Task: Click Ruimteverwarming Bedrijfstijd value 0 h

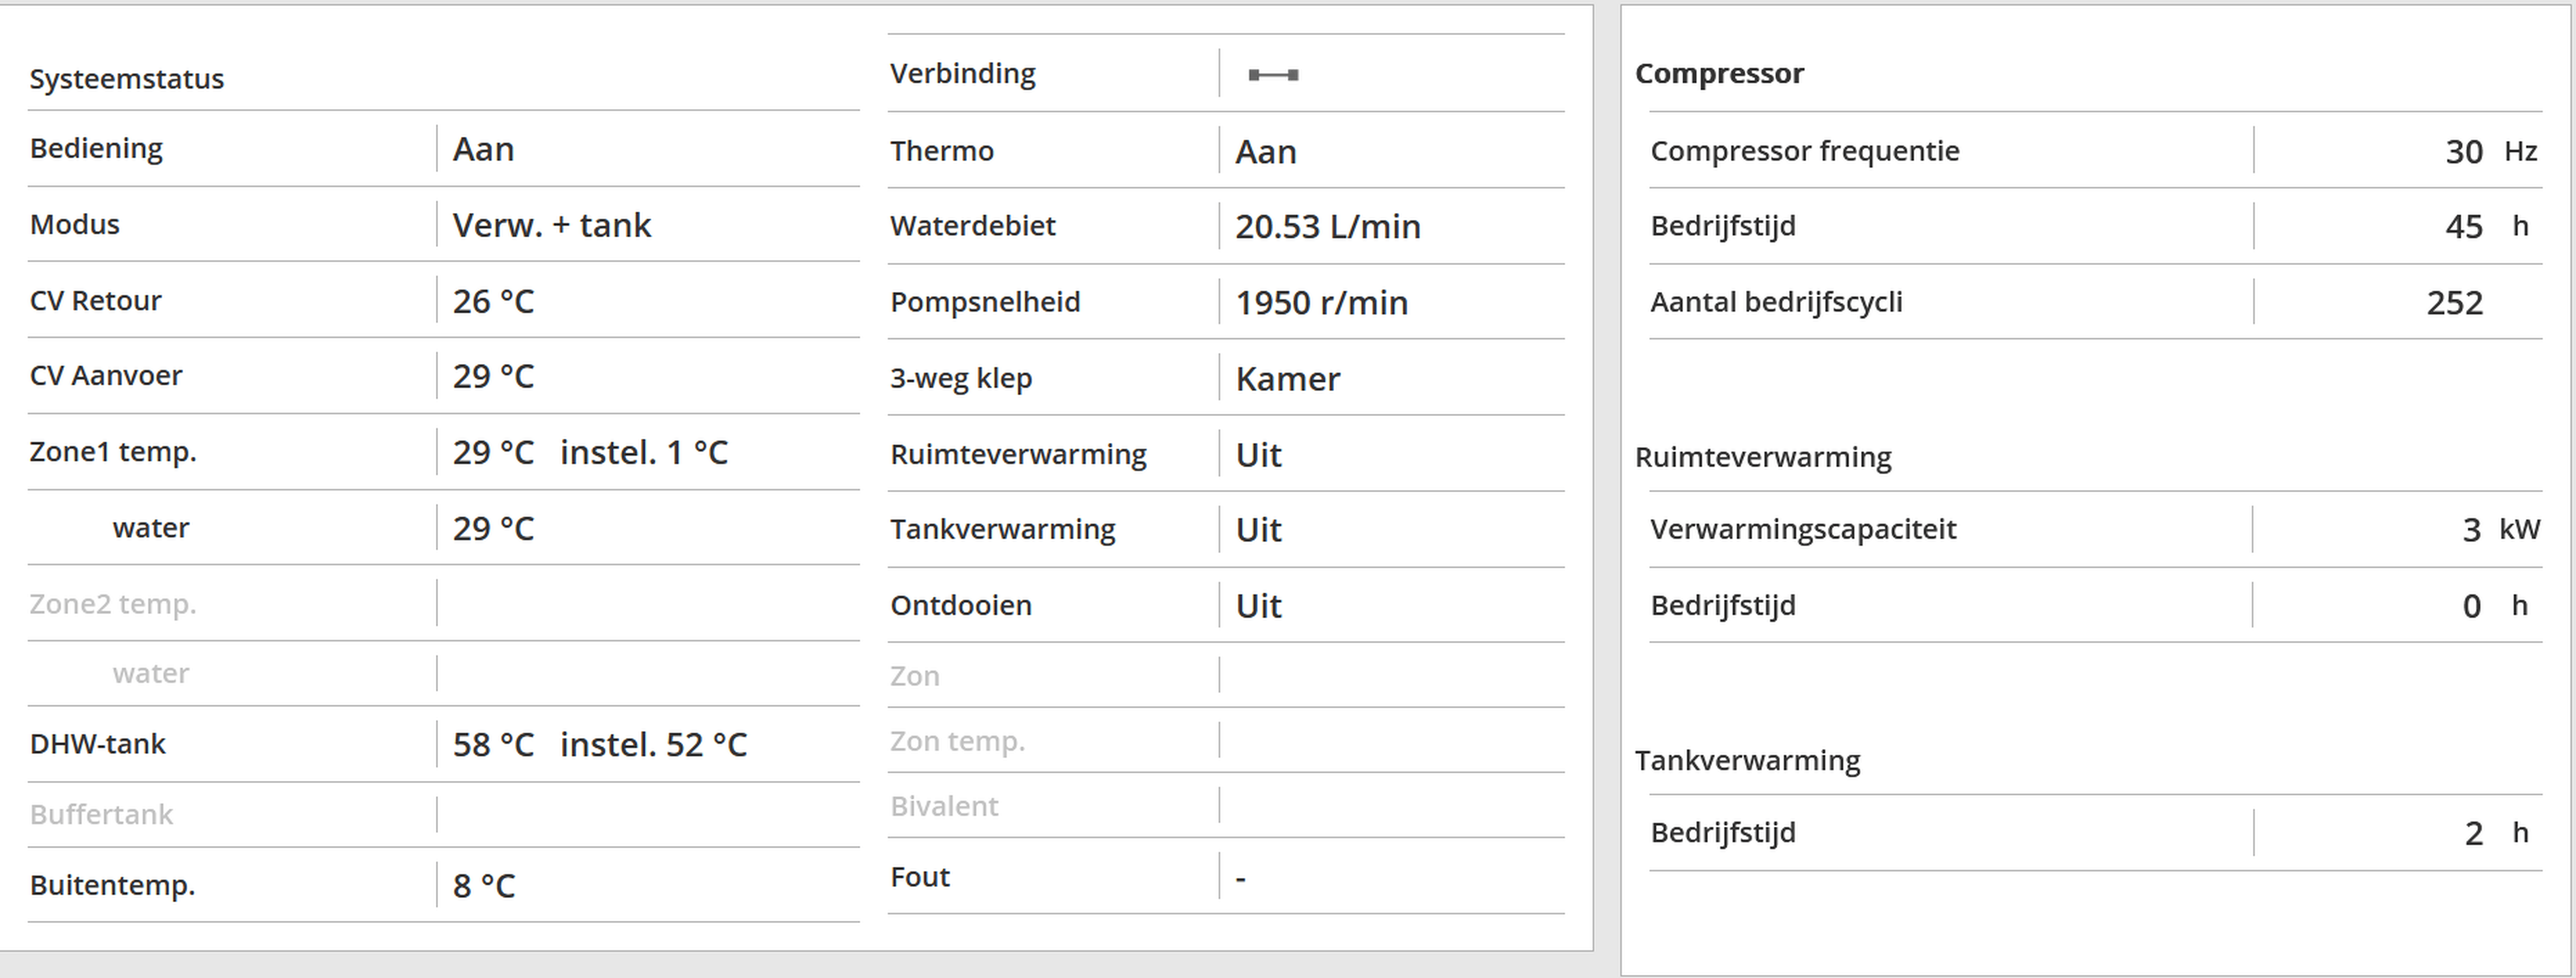Action: click(x=2495, y=606)
